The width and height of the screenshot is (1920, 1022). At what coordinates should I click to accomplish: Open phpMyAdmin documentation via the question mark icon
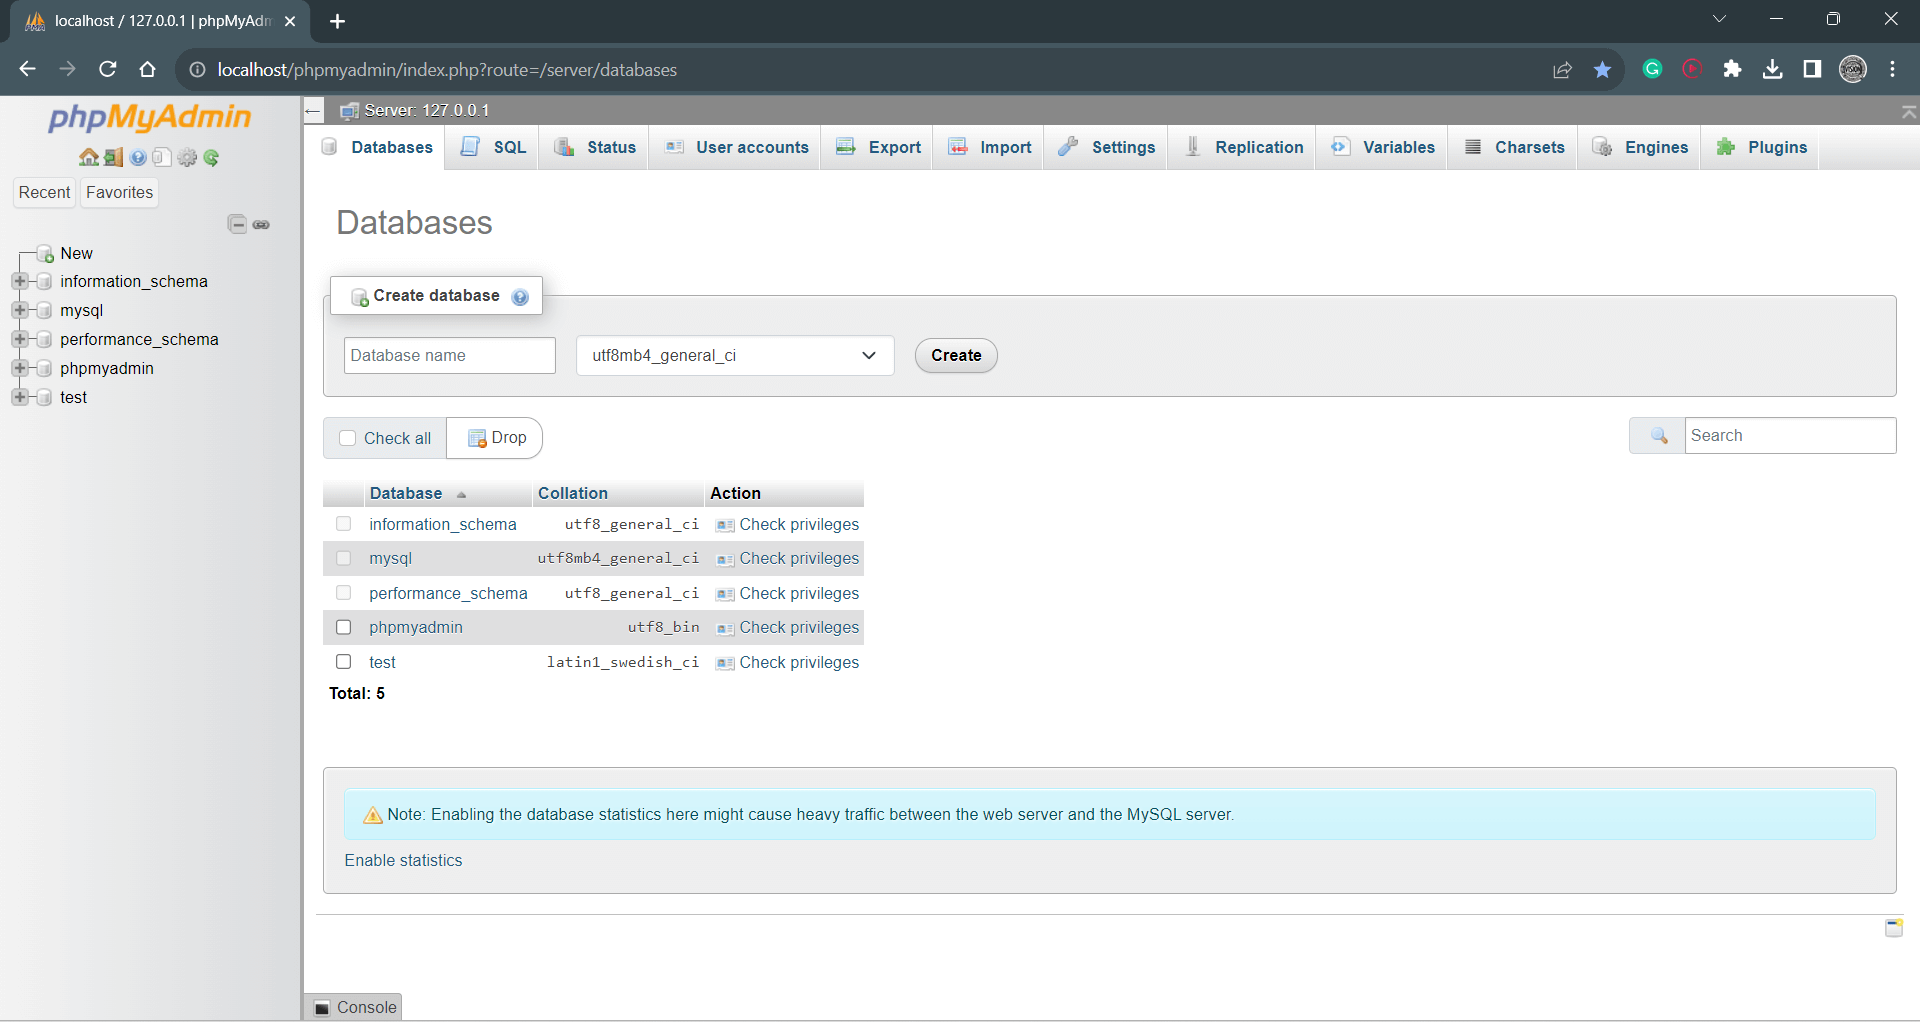point(137,157)
